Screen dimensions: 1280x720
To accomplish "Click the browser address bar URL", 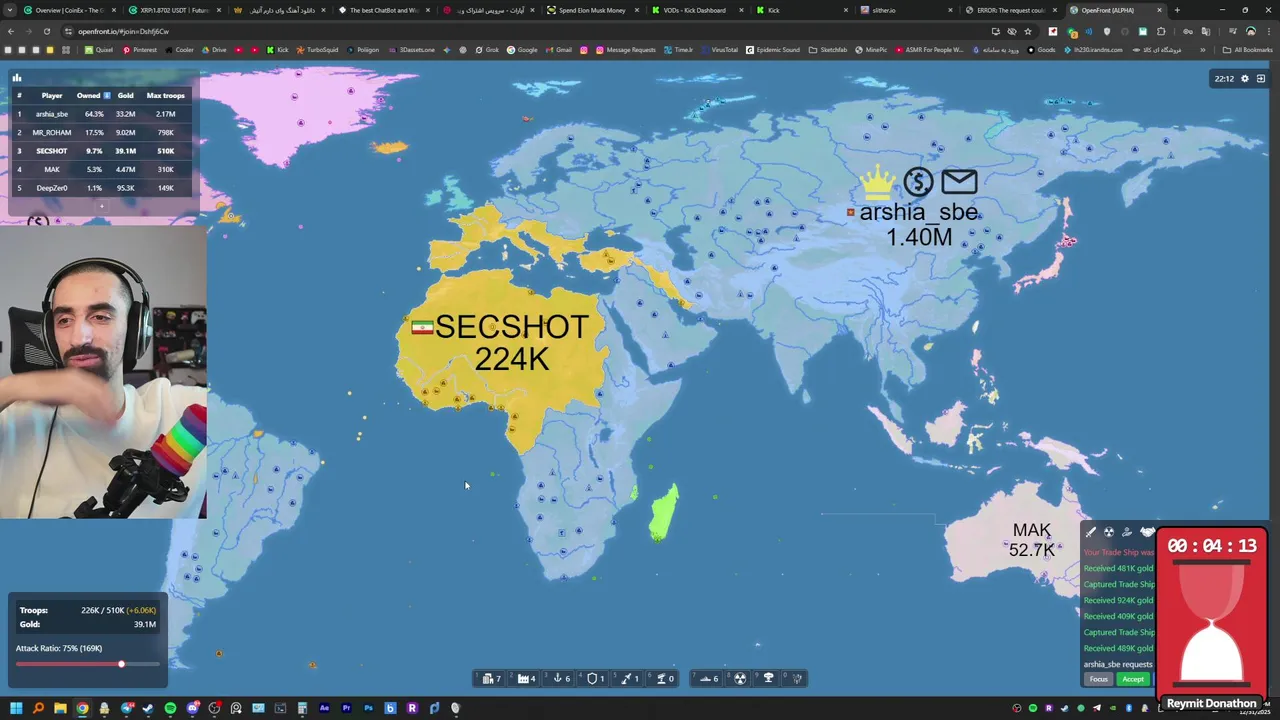I will click(123, 31).
